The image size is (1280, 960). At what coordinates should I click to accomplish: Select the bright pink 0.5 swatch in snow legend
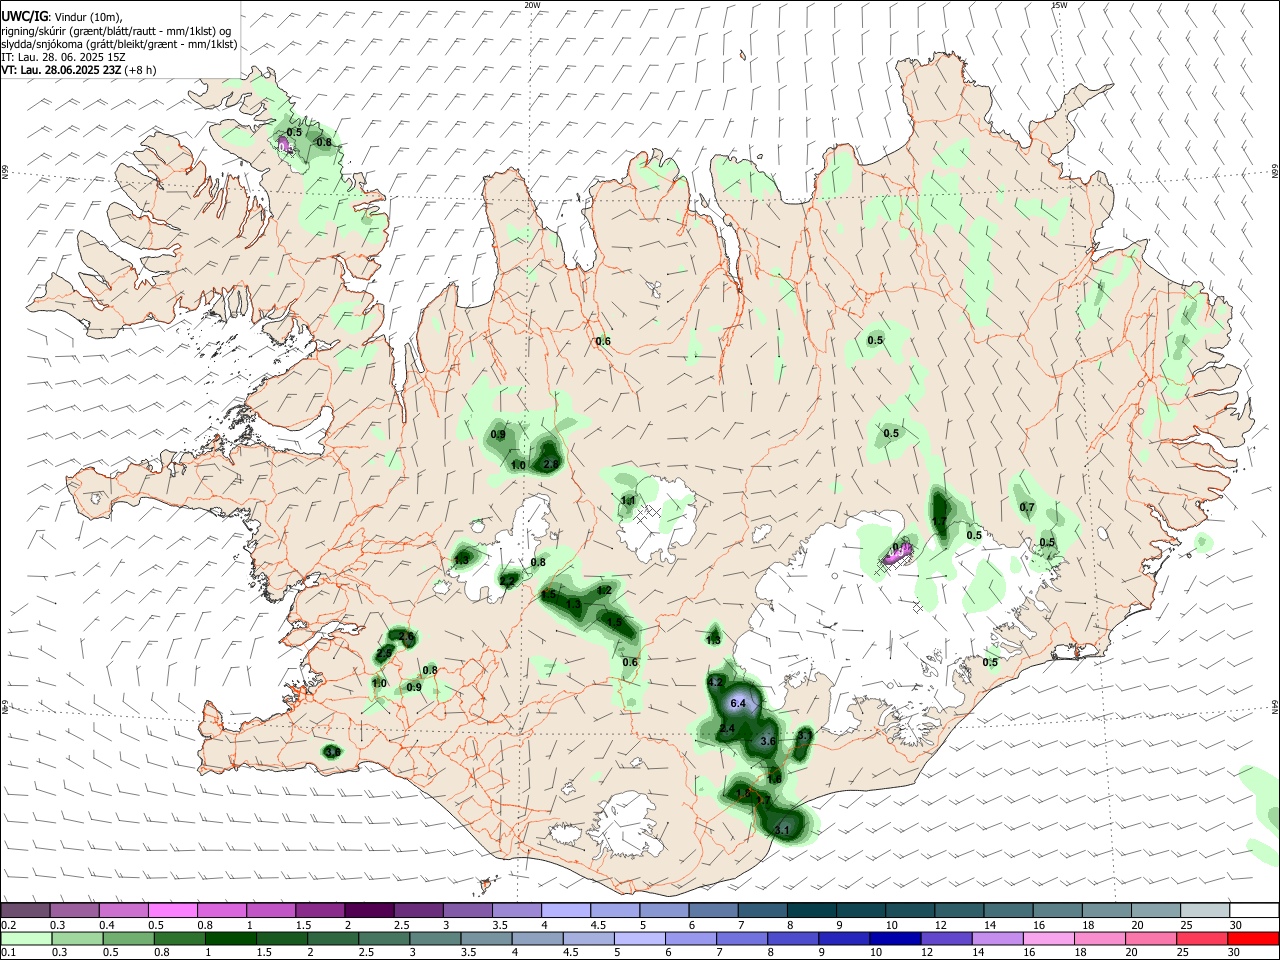(x=172, y=911)
